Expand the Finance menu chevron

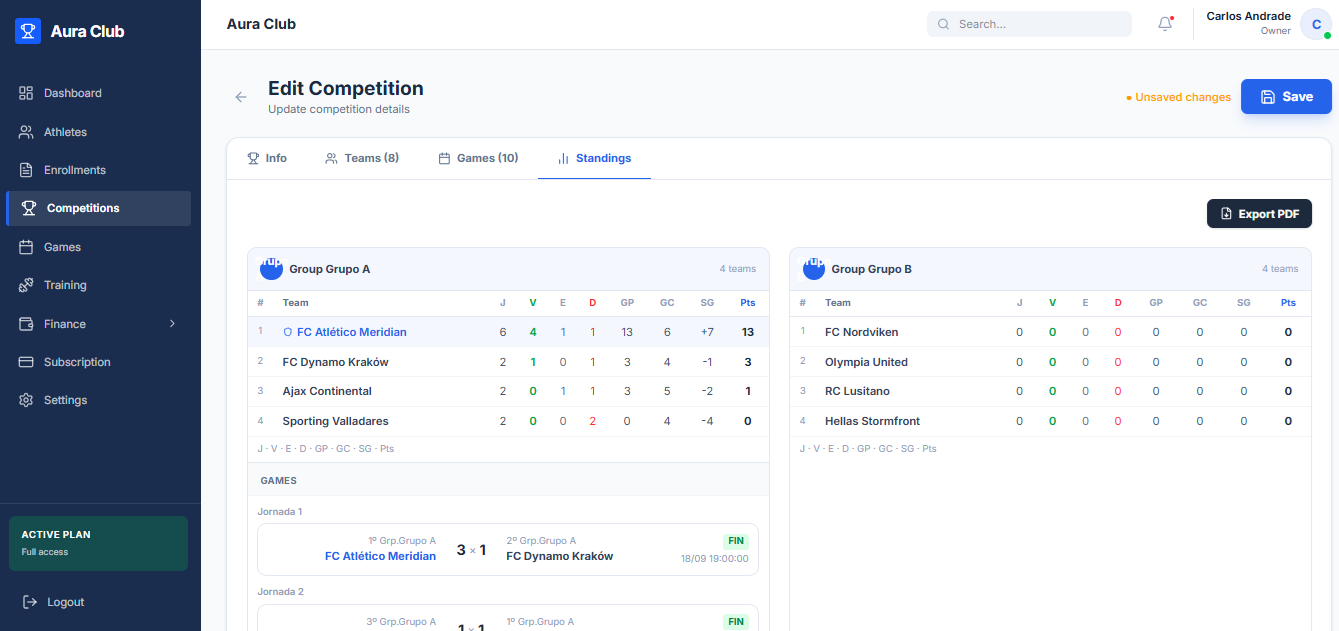(172, 324)
